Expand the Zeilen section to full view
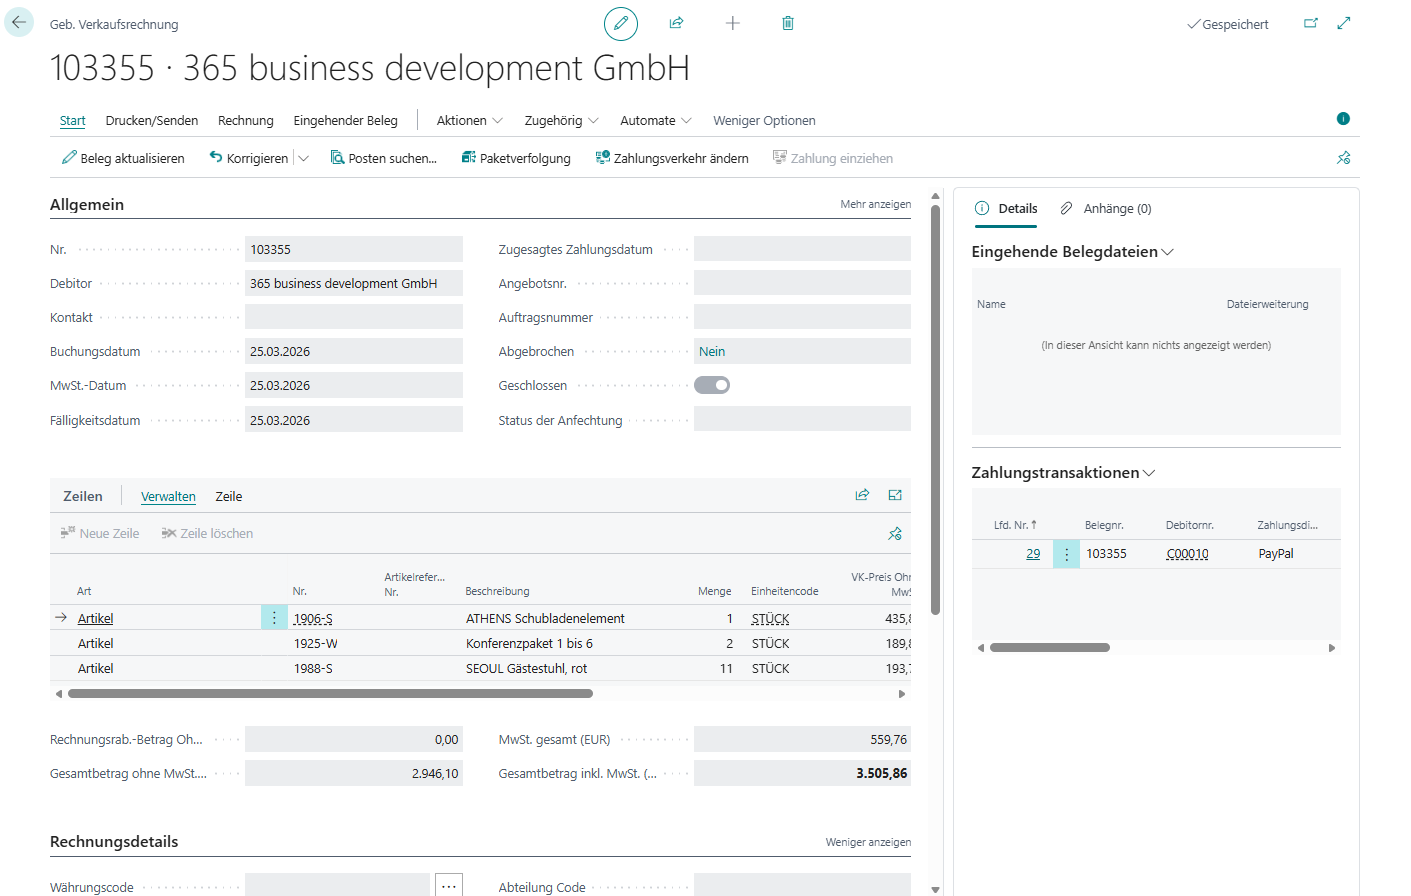The width and height of the screenshot is (1411, 896). 895,495
